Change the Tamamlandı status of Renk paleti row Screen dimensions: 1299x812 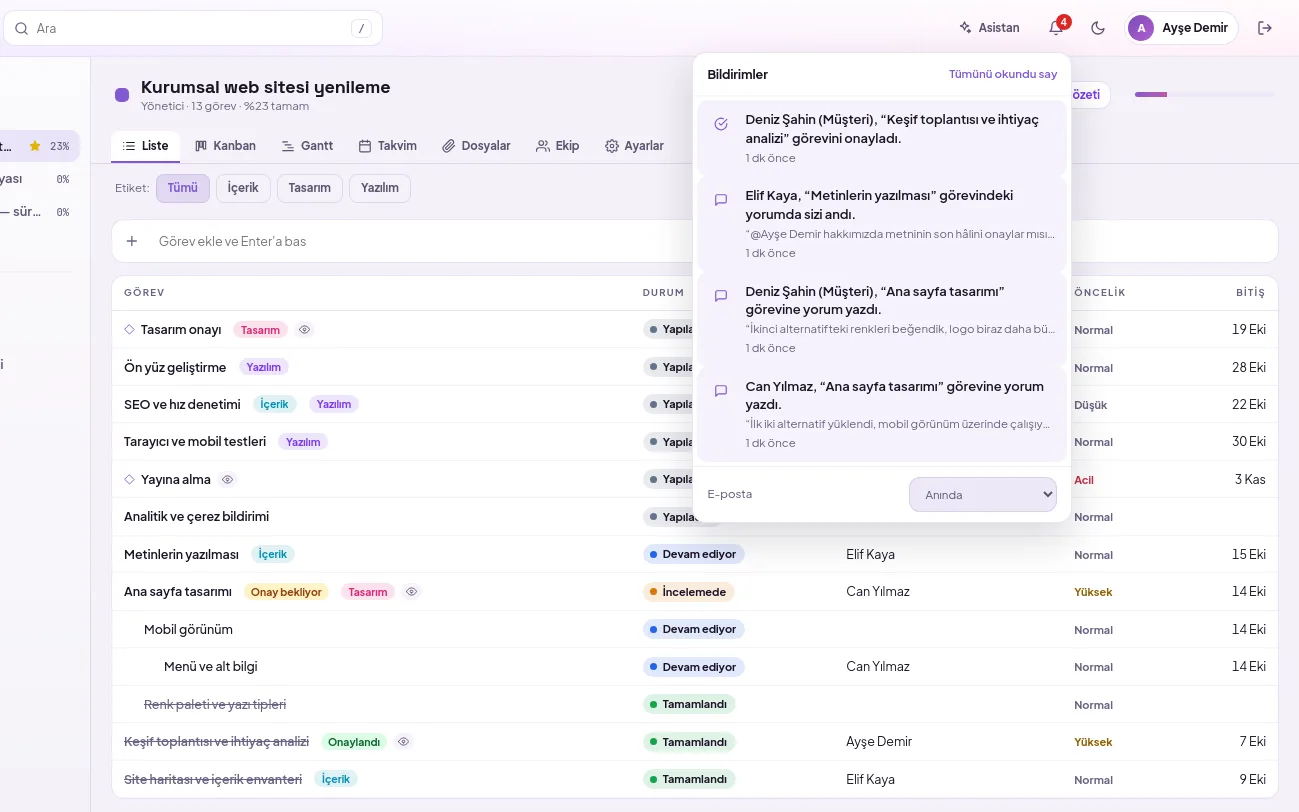[689, 705]
